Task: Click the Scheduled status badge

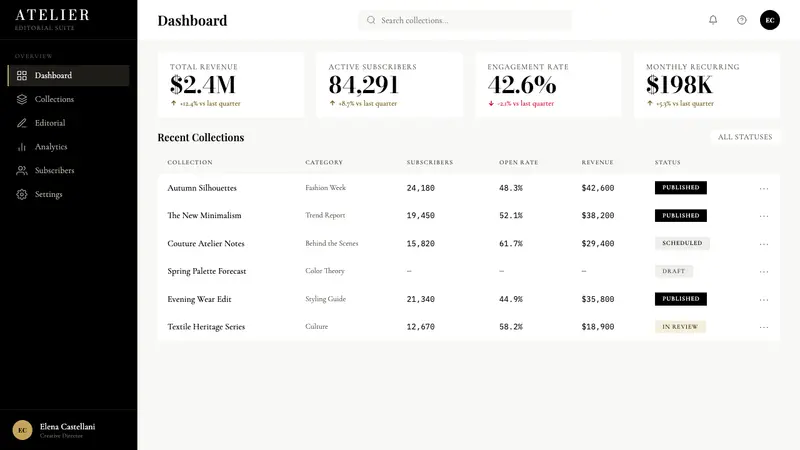Action: (682, 243)
